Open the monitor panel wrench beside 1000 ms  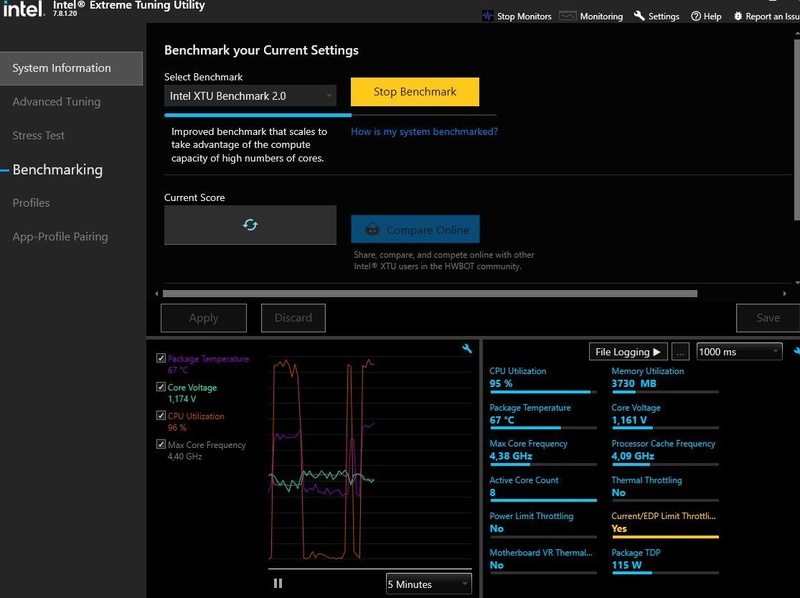(x=796, y=351)
